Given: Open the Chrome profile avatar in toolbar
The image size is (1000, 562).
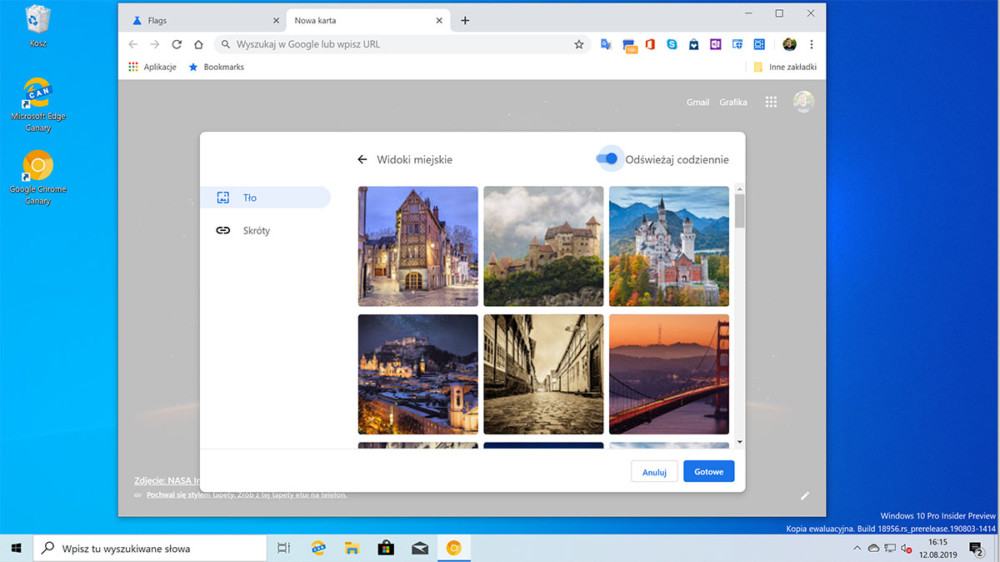Looking at the screenshot, I should 790,45.
